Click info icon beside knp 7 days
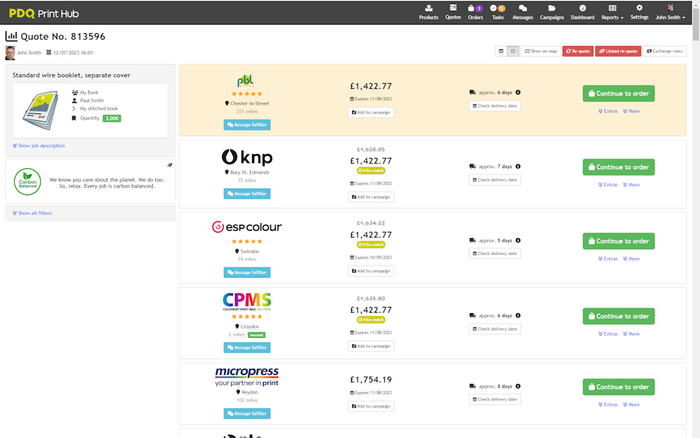This screenshot has width=700, height=438. tap(518, 167)
